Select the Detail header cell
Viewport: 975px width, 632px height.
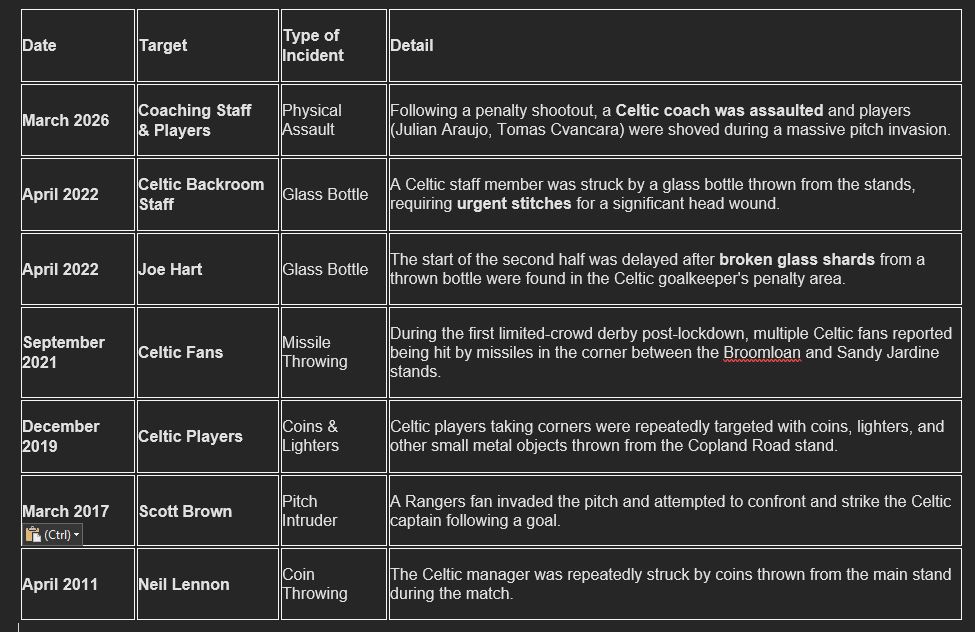coord(675,45)
